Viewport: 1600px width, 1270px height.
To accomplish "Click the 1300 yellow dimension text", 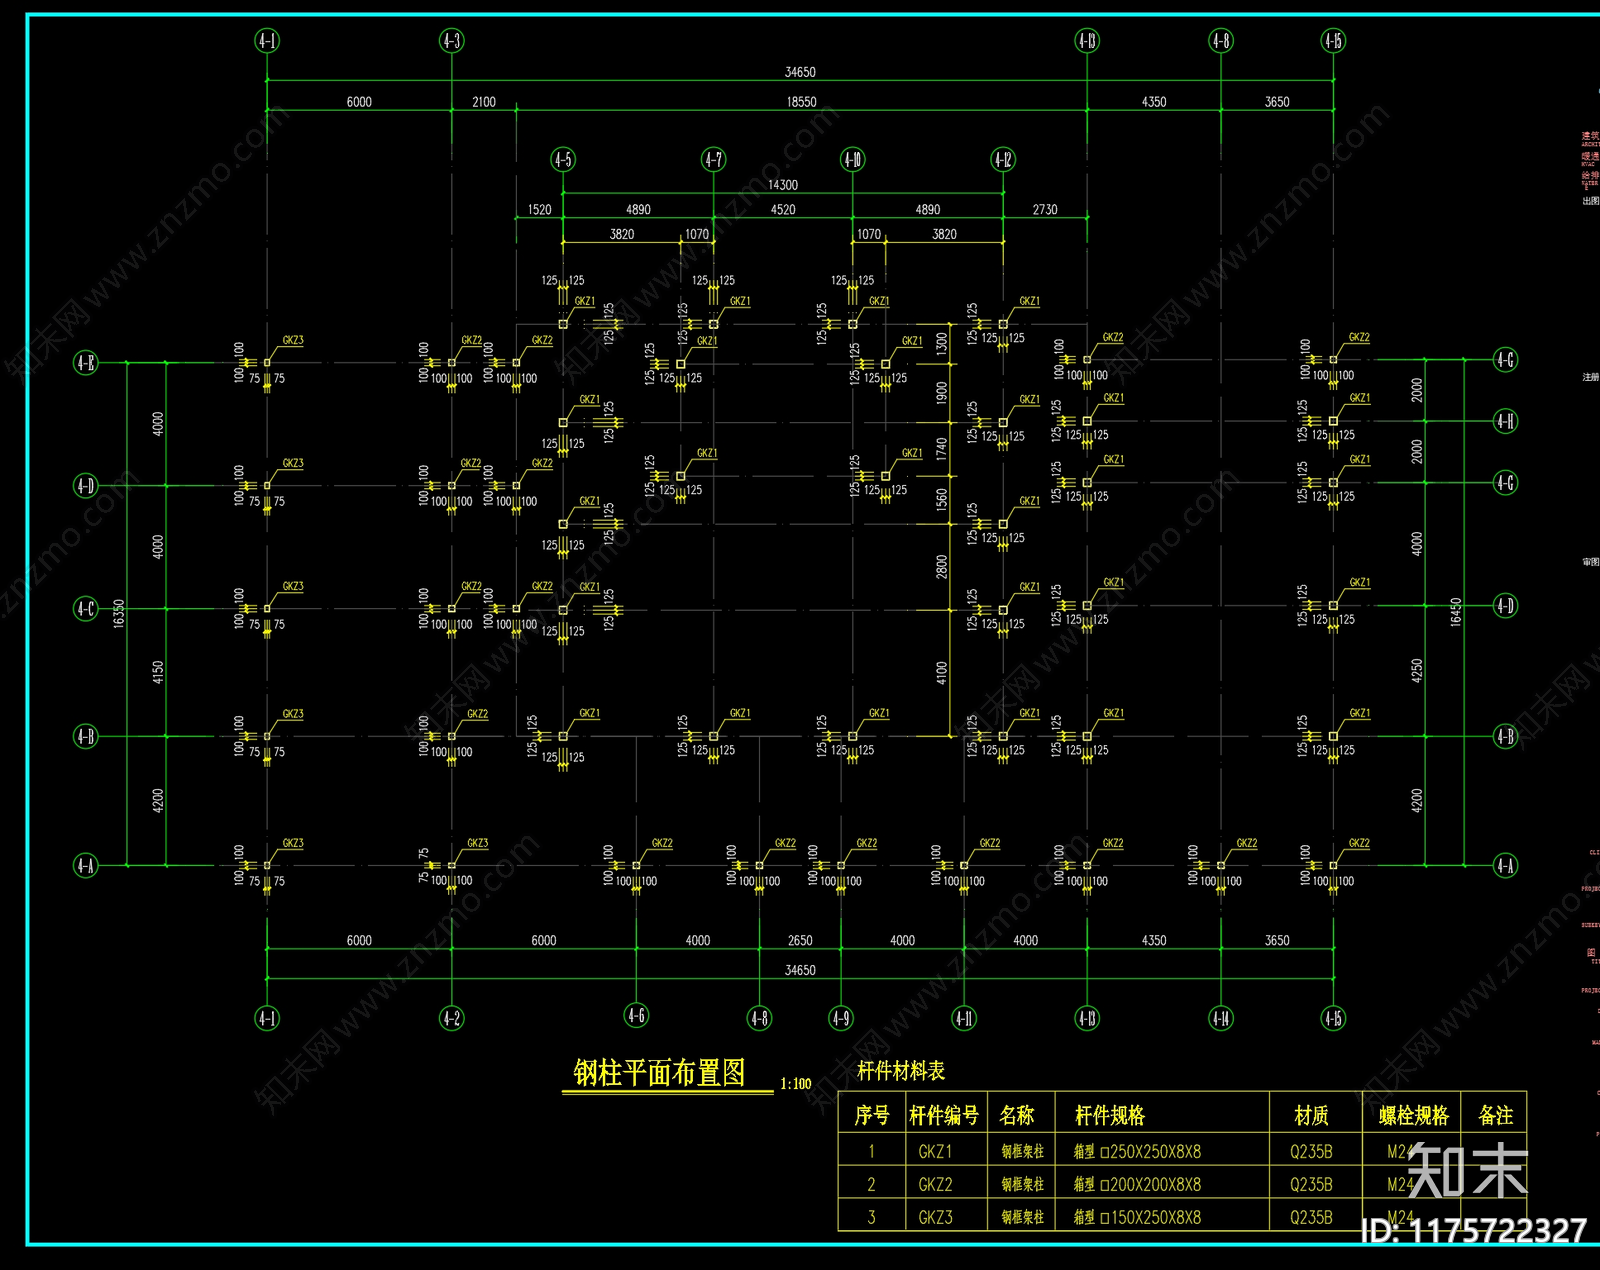I will pyautogui.click(x=941, y=344).
